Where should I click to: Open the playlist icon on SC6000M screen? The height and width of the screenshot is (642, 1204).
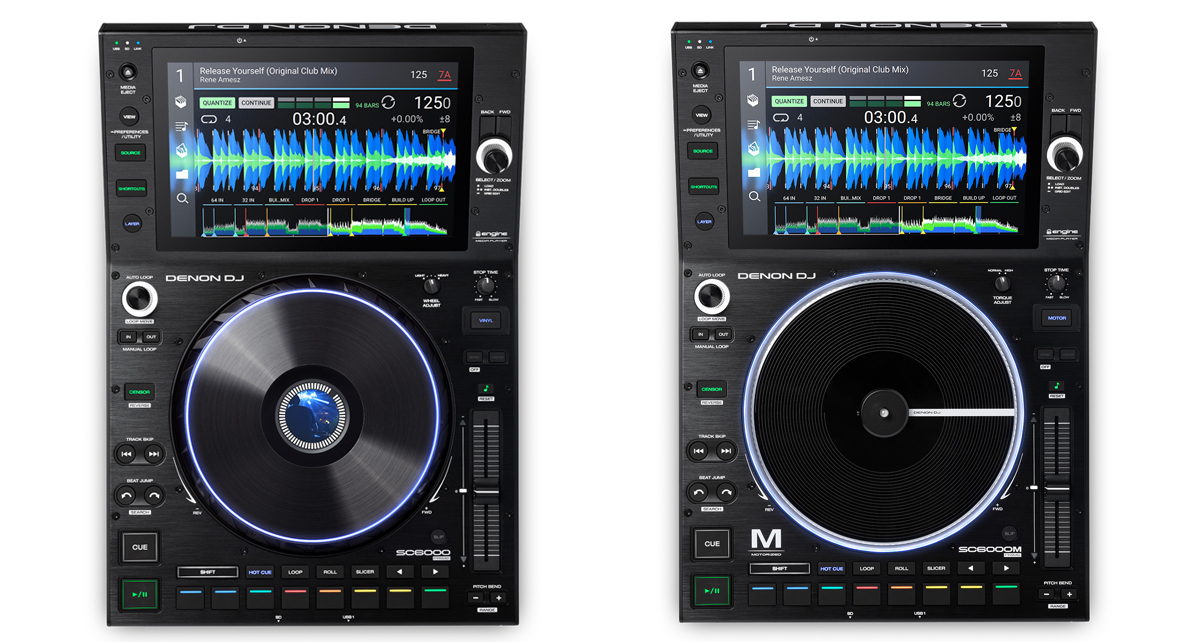coord(756,126)
